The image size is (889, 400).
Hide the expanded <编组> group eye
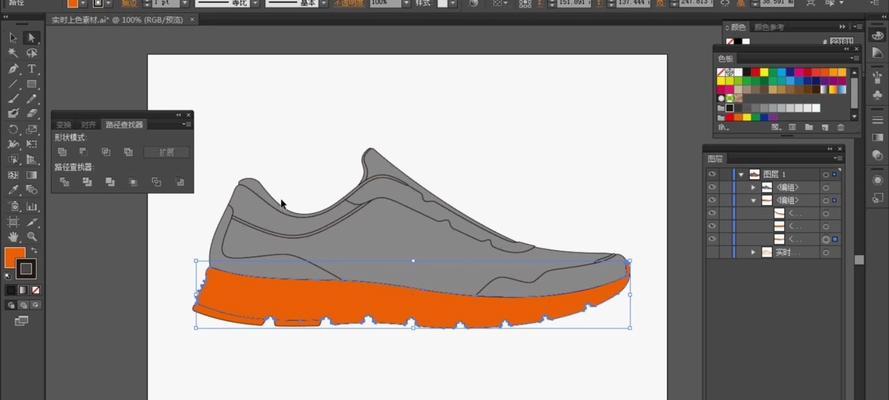[x=712, y=201]
